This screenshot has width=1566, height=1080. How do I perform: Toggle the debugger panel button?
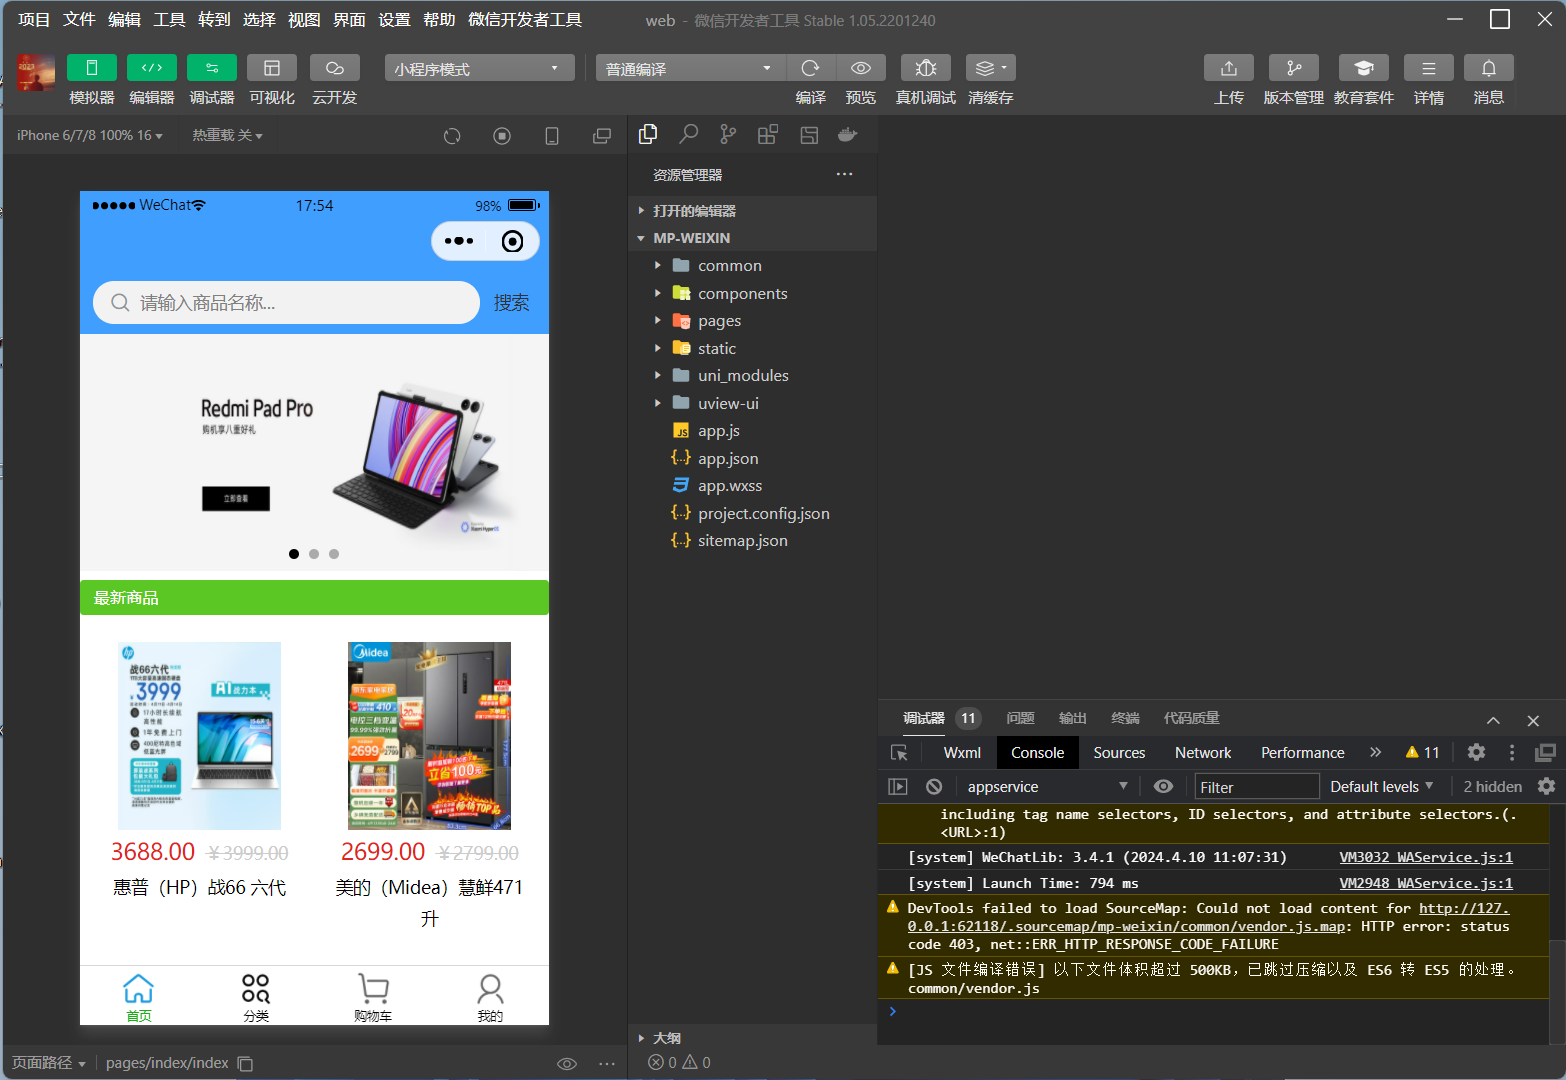click(x=212, y=67)
